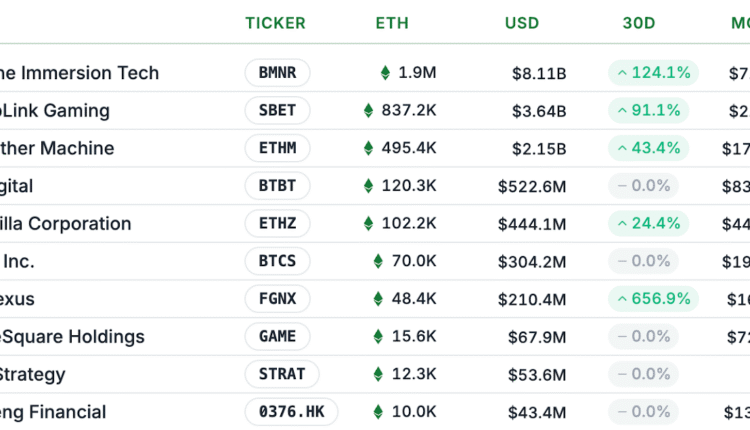This screenshot has width=750, height=430.
Task: Click the BMNR ticker badge
Action: pyautogui.click(x=277, y=73)
